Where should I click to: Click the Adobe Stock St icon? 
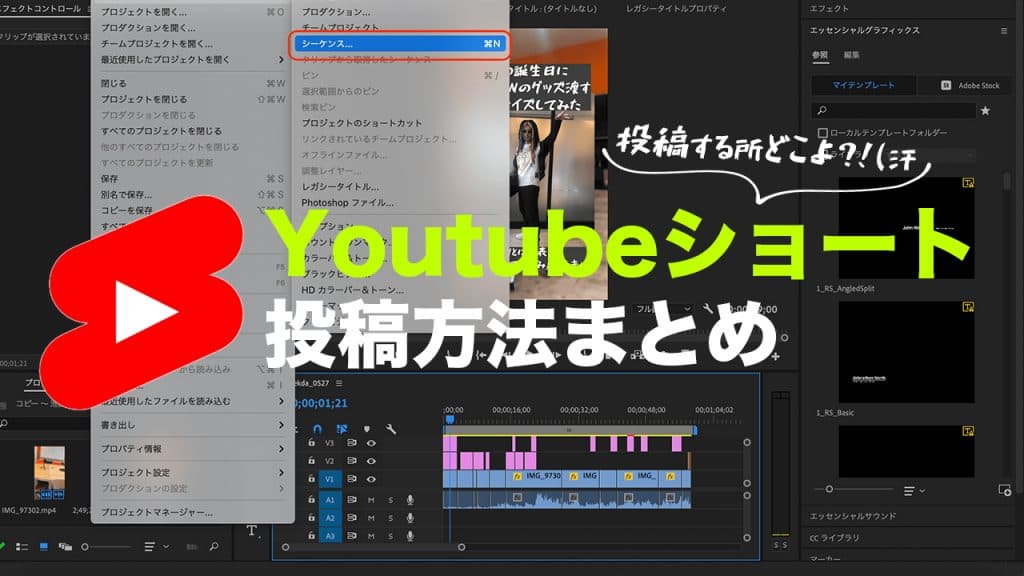pos(946,86)
